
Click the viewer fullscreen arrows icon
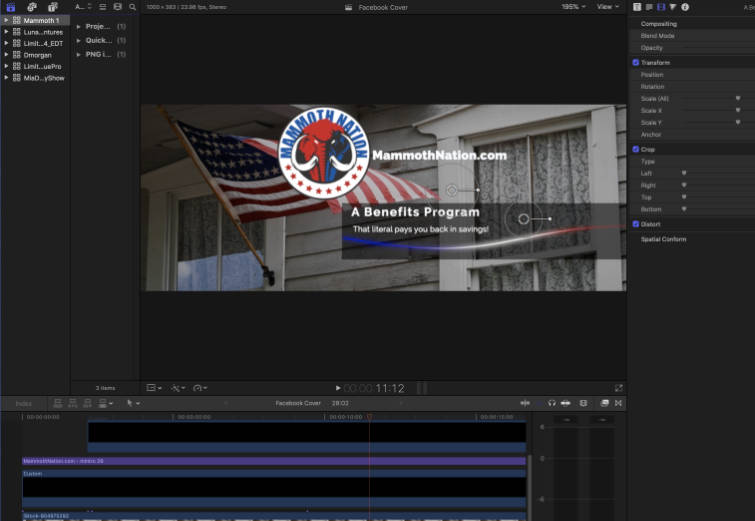(619, 388)
